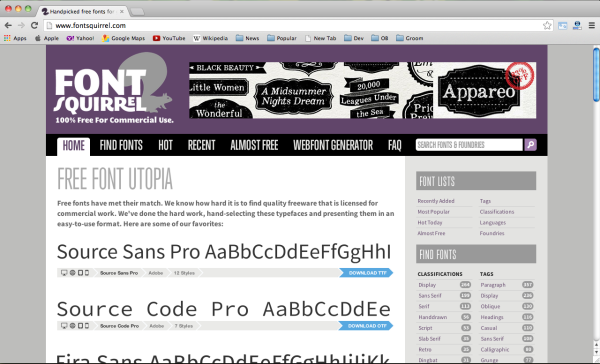
Task: Open the Languages list link
Action: (493, 222)
